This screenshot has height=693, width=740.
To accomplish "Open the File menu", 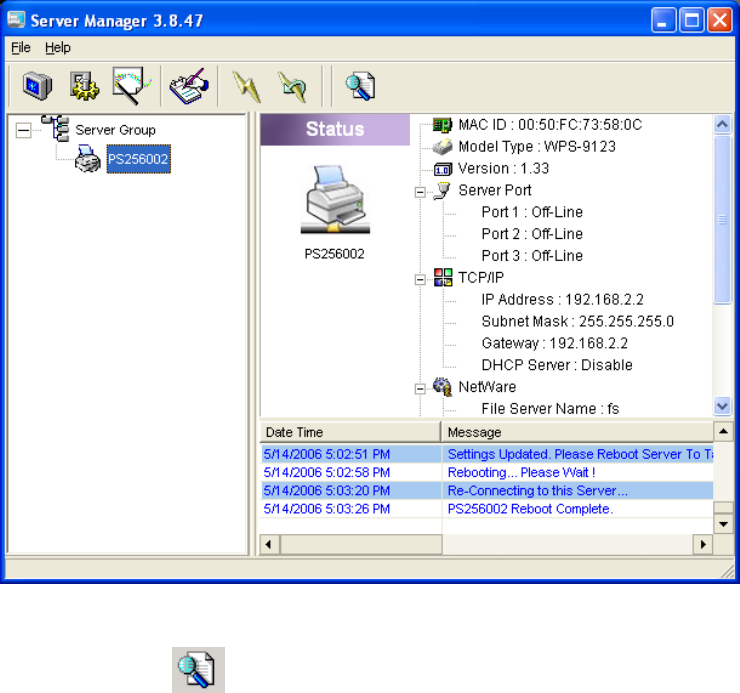I will tap(21, 47).
